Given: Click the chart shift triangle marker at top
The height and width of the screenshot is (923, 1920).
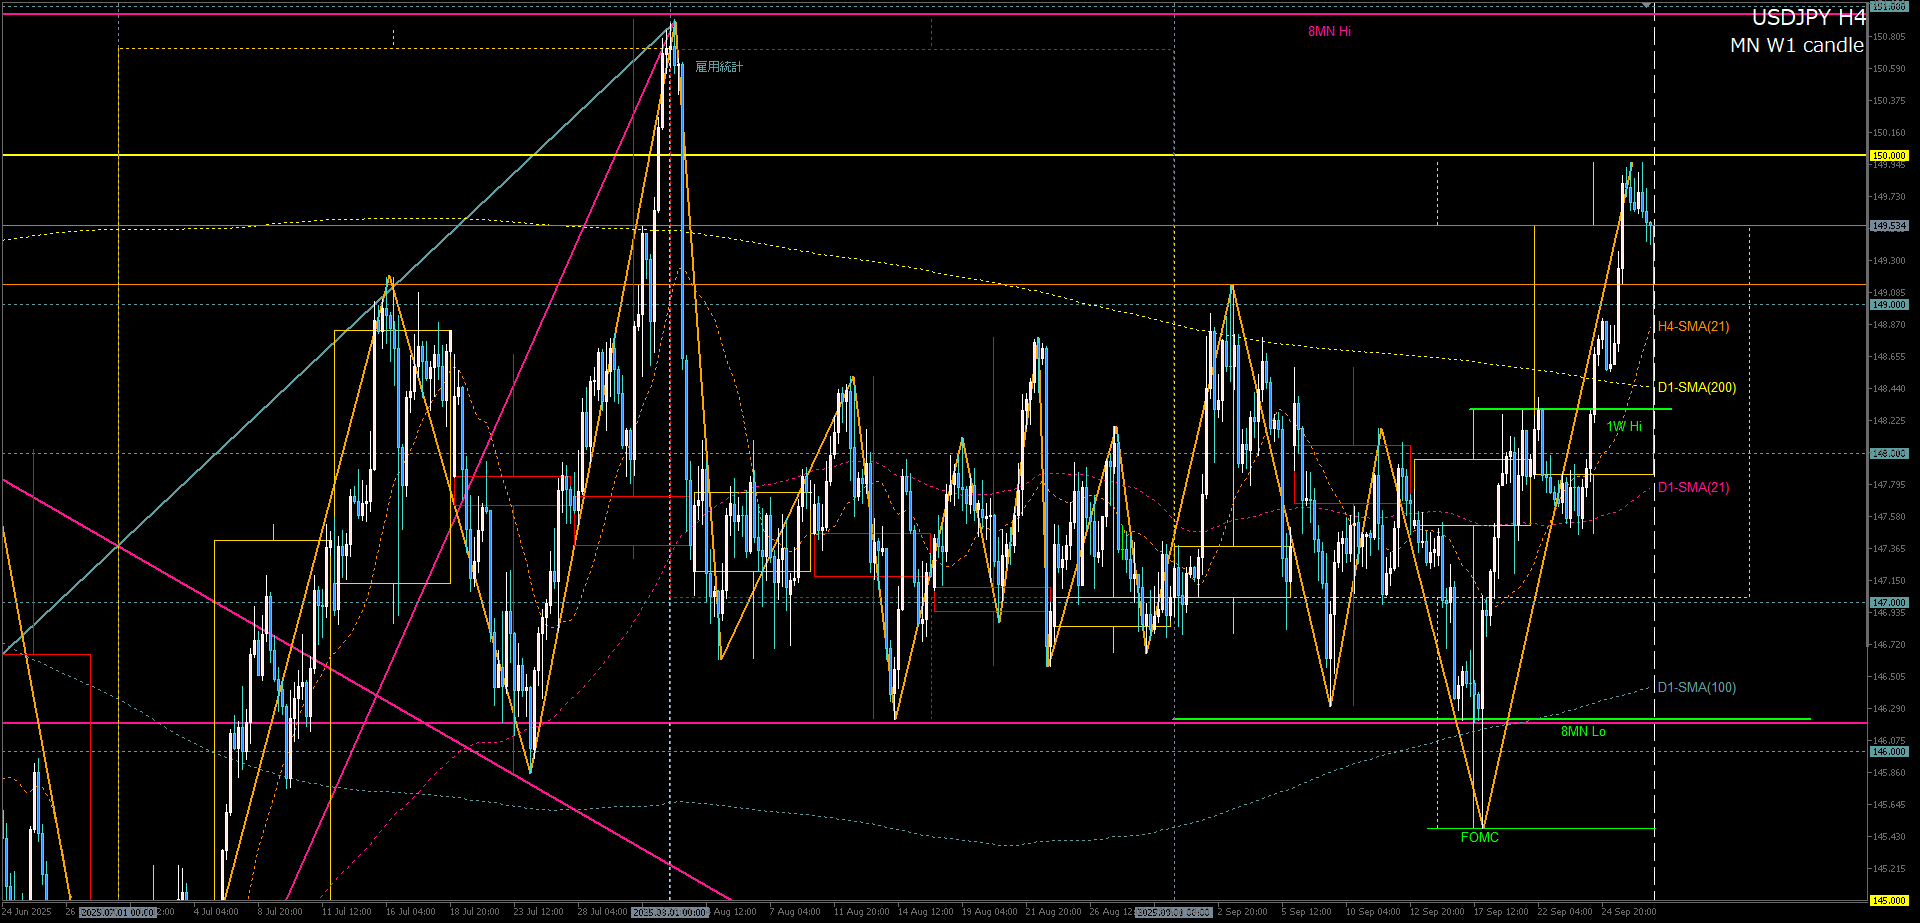Looking at the screenshot, I should click(1646, 6).
